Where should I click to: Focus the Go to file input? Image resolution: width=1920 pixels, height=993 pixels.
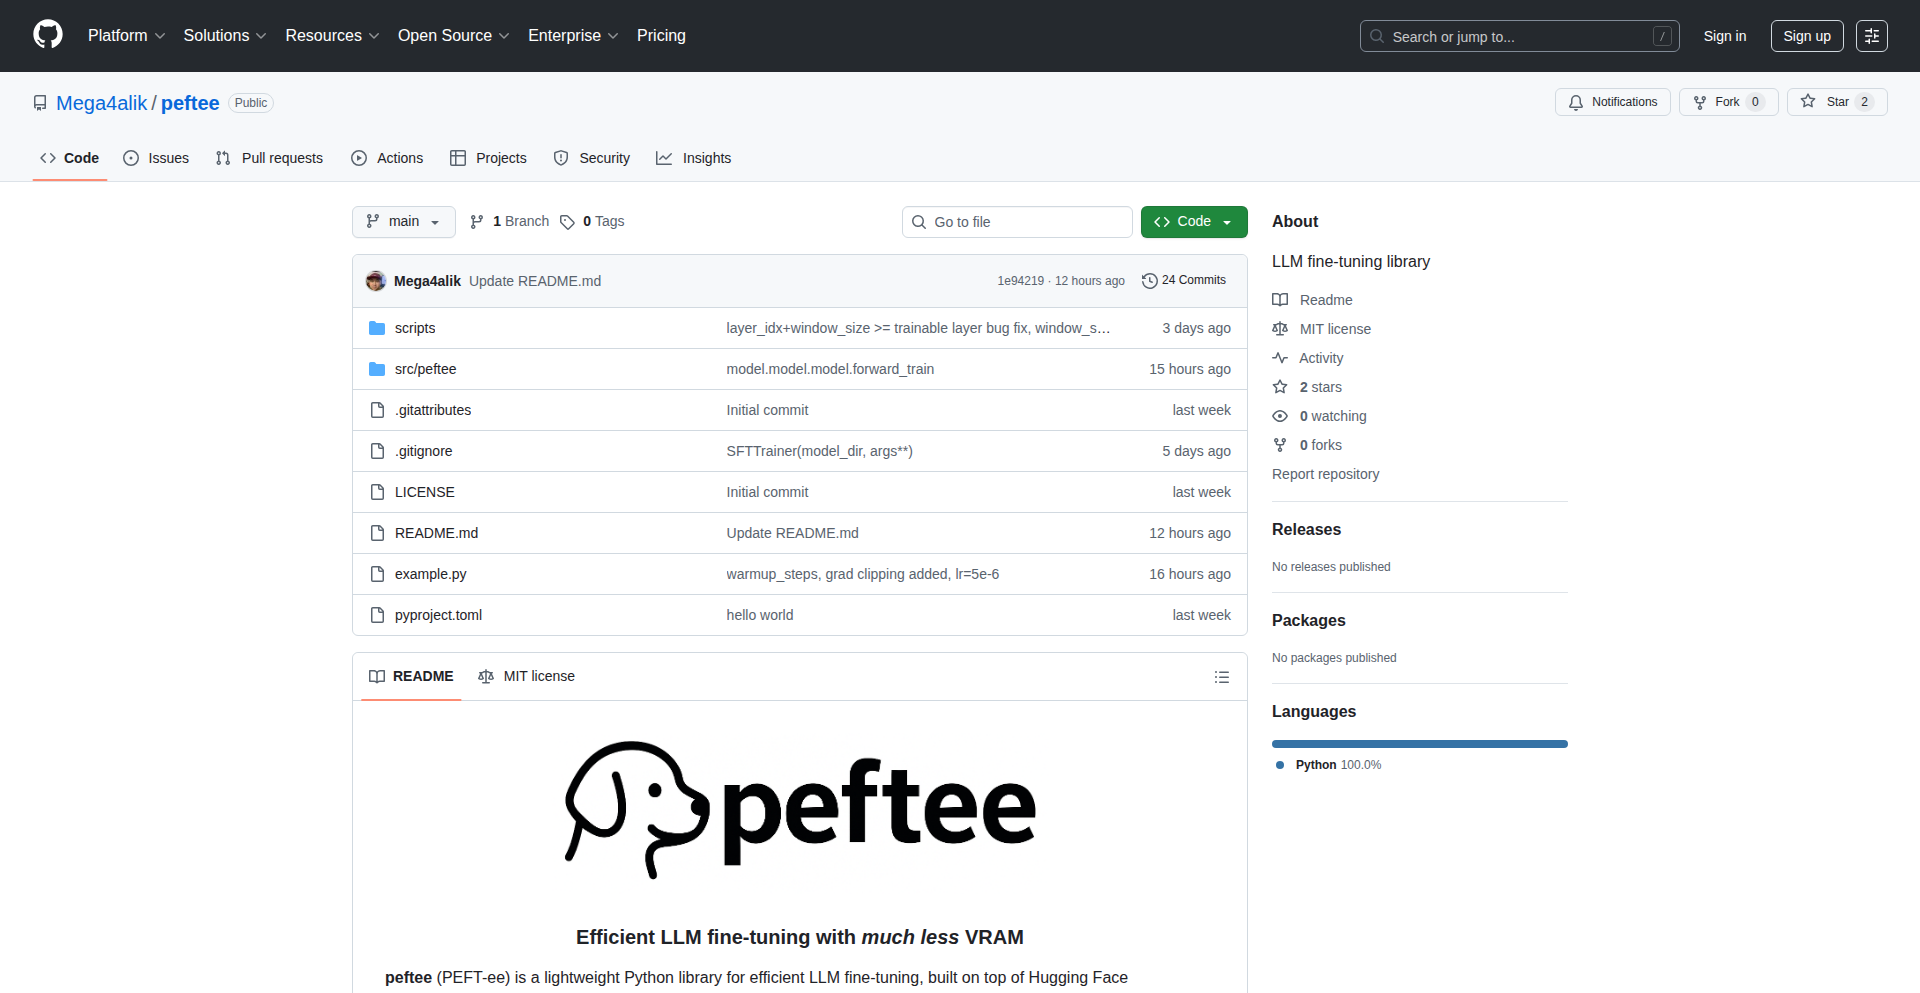1017,222
